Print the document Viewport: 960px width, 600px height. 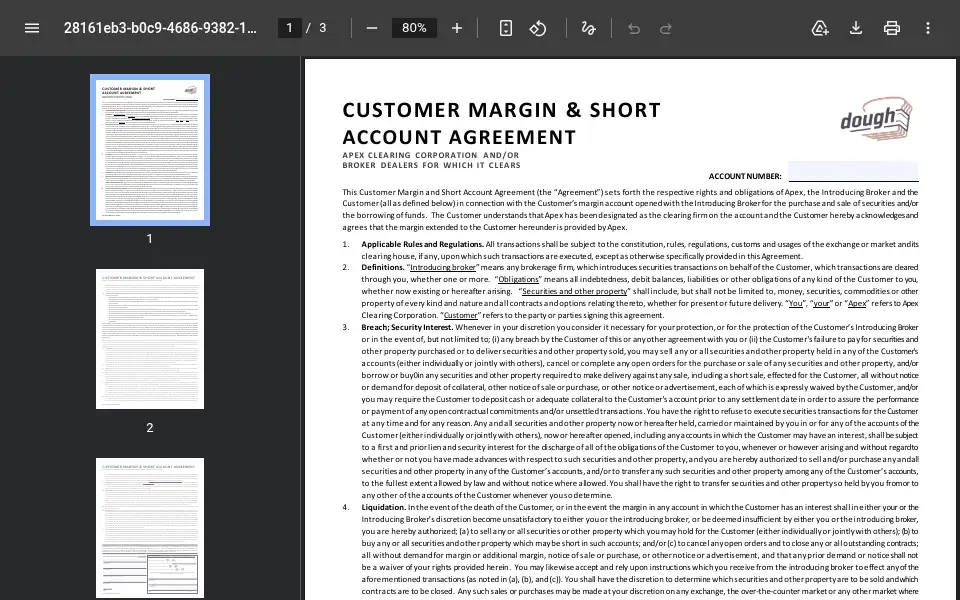tap(891, 28)
